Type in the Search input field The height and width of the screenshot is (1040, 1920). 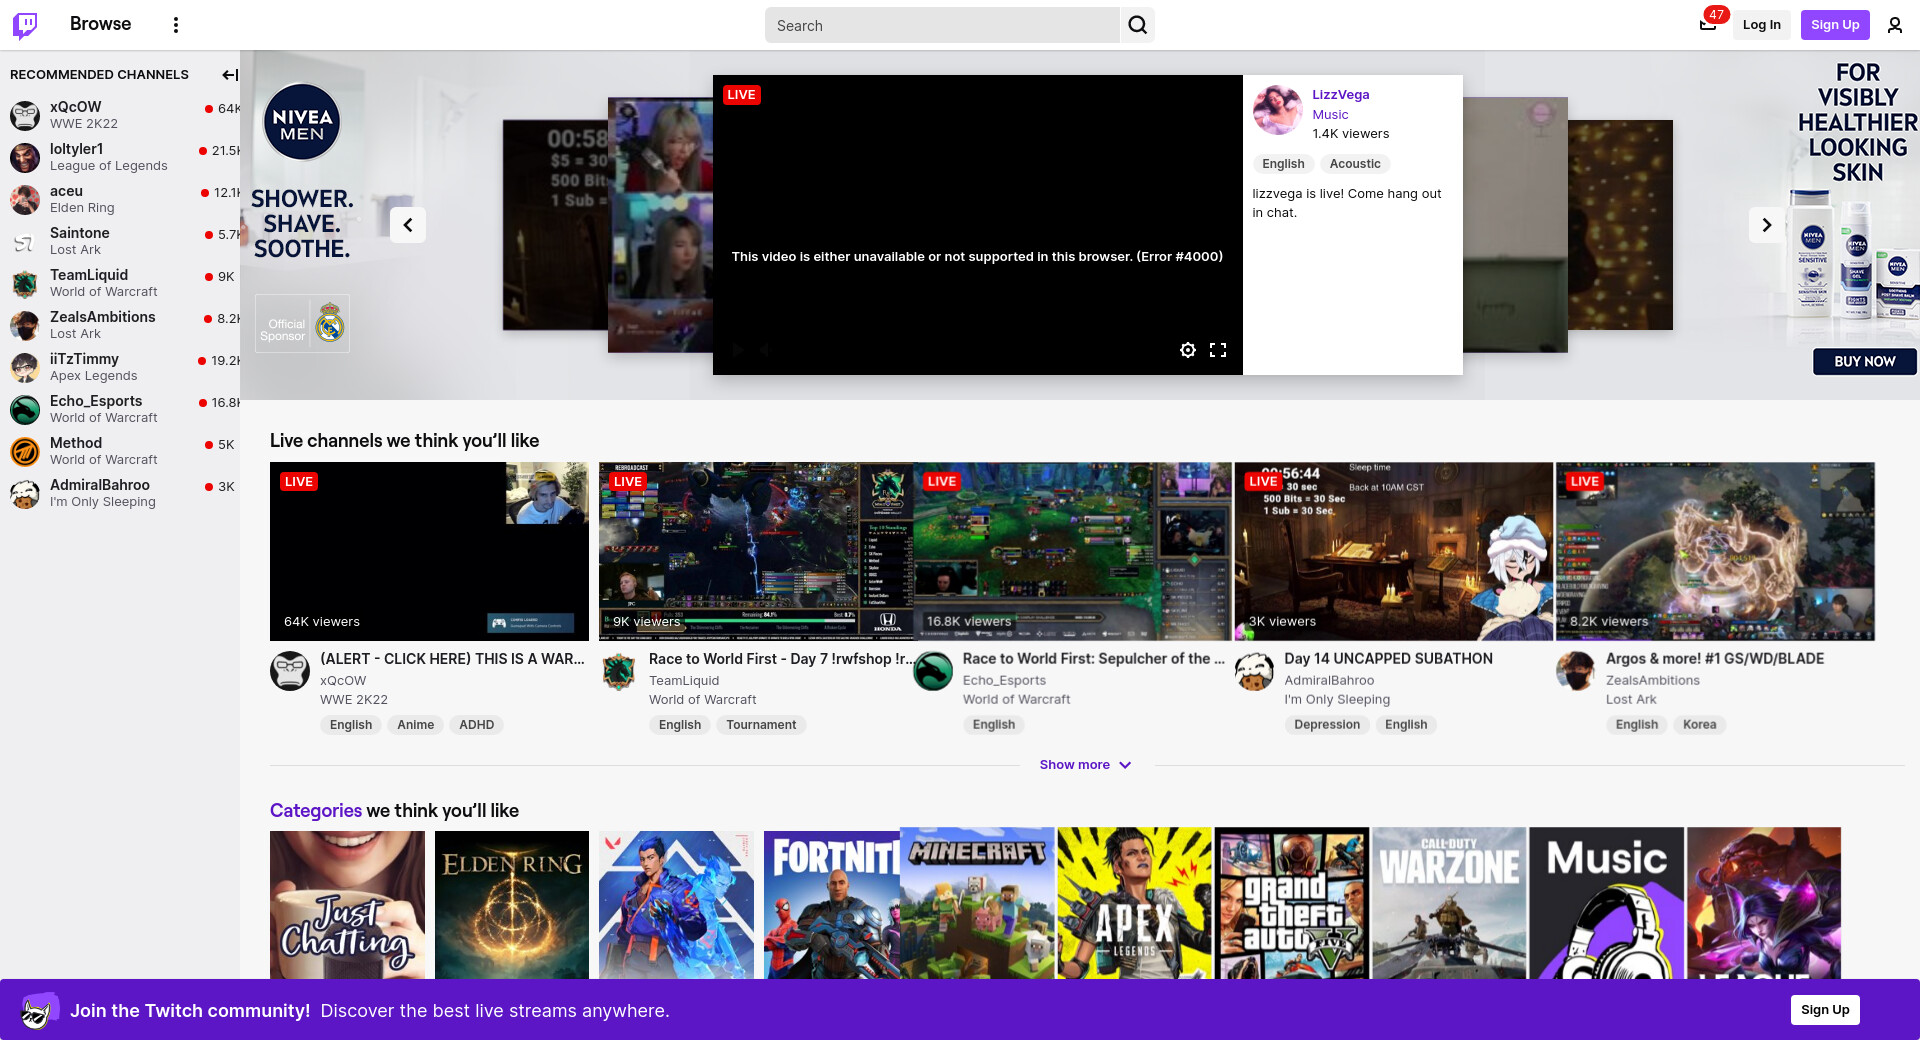(940, 25)
